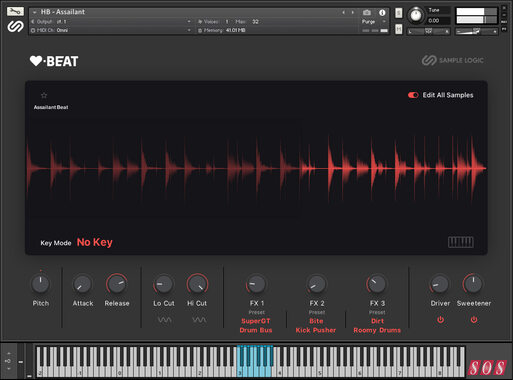Open FX 3 preset Dirt selector
The image size is (513, 380).
(377, 321)
